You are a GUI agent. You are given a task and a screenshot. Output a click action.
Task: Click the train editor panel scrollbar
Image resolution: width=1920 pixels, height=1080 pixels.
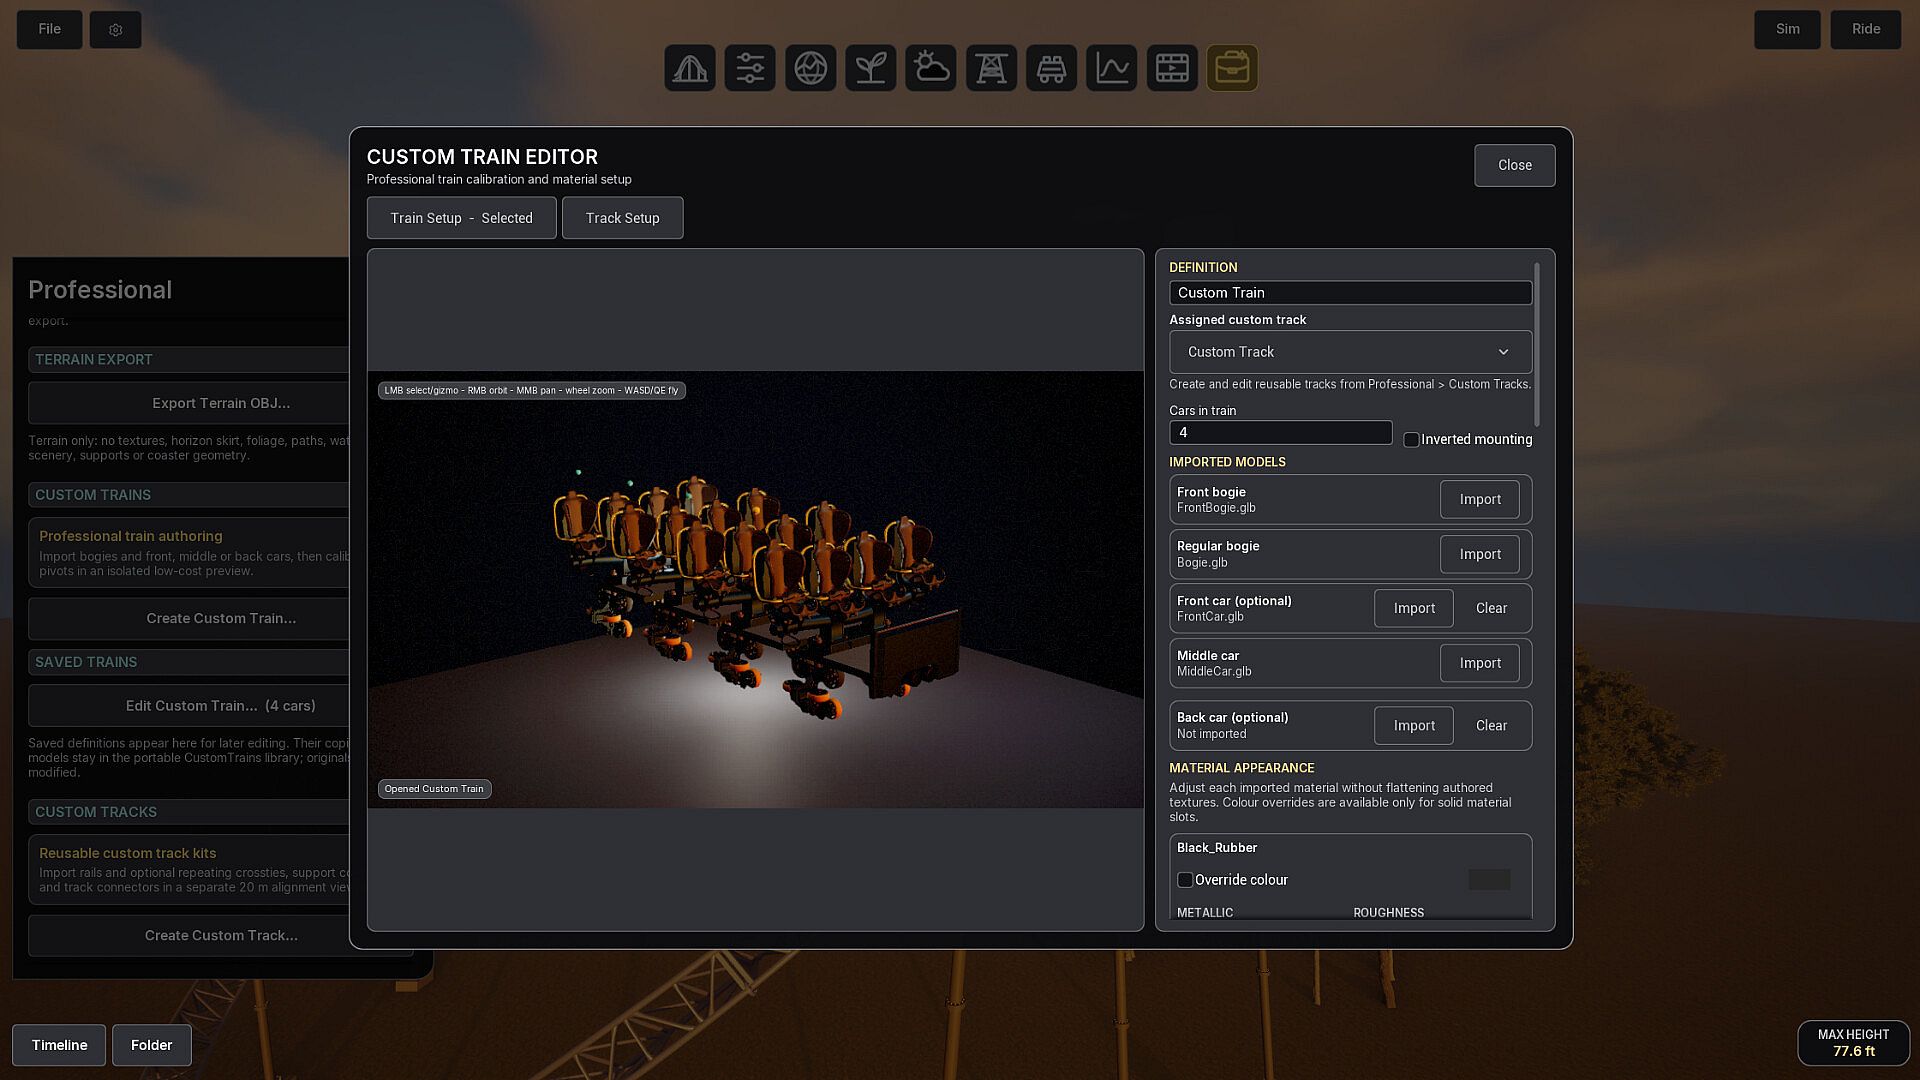(x=1537, y=345)
